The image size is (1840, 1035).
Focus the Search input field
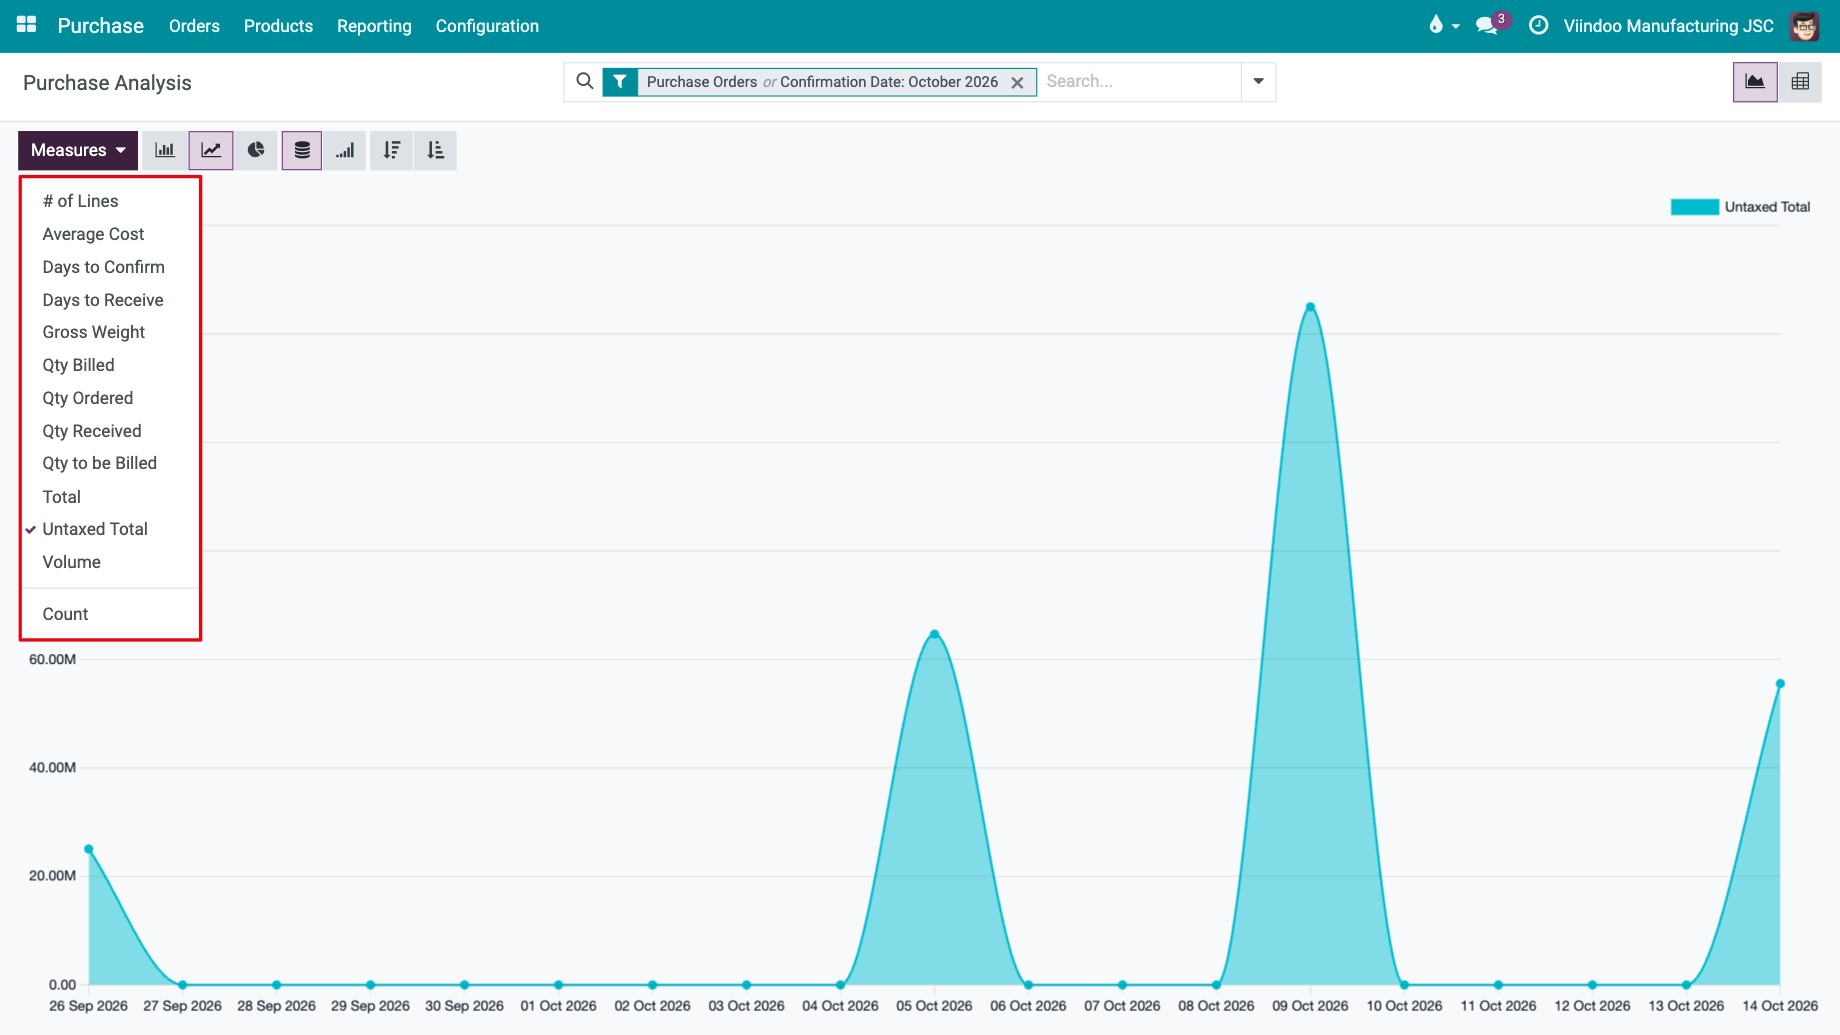[1139, 82]
